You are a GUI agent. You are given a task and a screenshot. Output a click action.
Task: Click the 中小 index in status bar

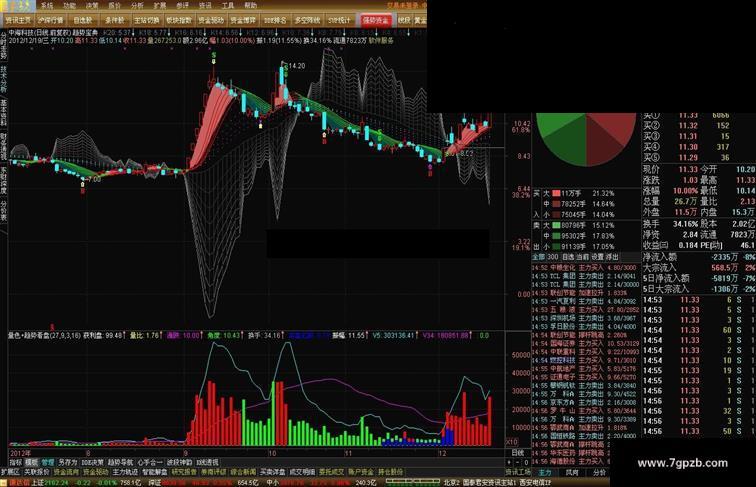[x=272, y=482]
